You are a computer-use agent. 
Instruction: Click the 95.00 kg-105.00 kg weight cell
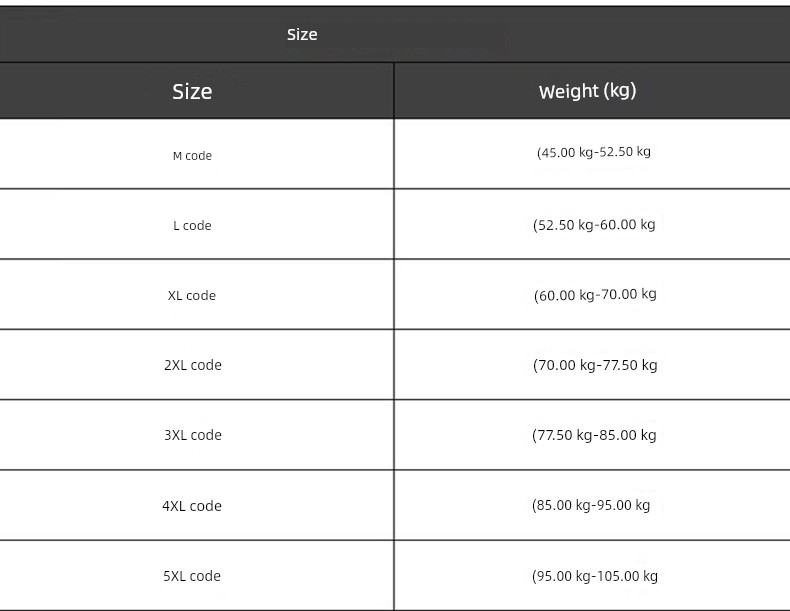tap(595, 576)
